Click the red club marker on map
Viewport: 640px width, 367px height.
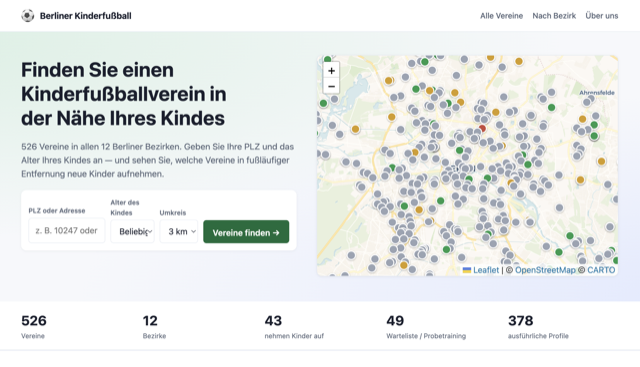coord(482,129)
